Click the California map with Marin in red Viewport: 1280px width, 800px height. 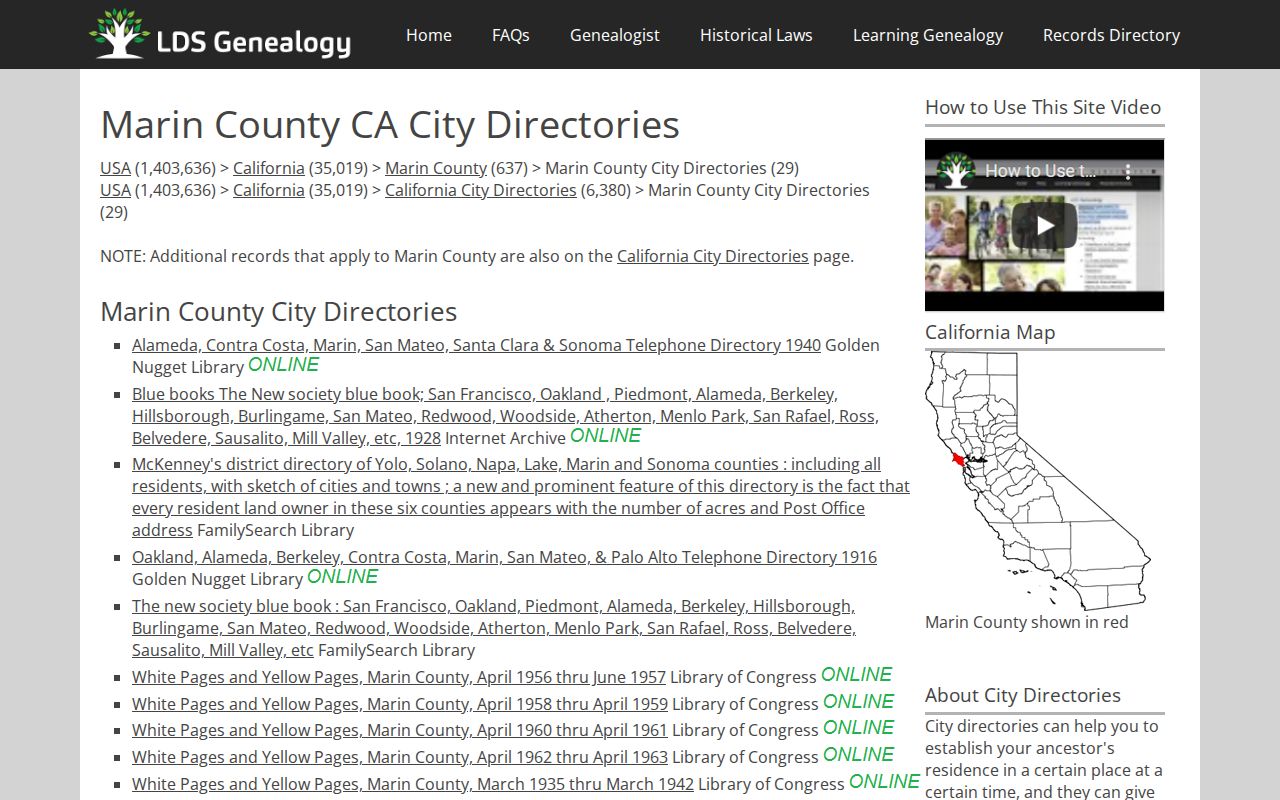tap(1038, 480)
